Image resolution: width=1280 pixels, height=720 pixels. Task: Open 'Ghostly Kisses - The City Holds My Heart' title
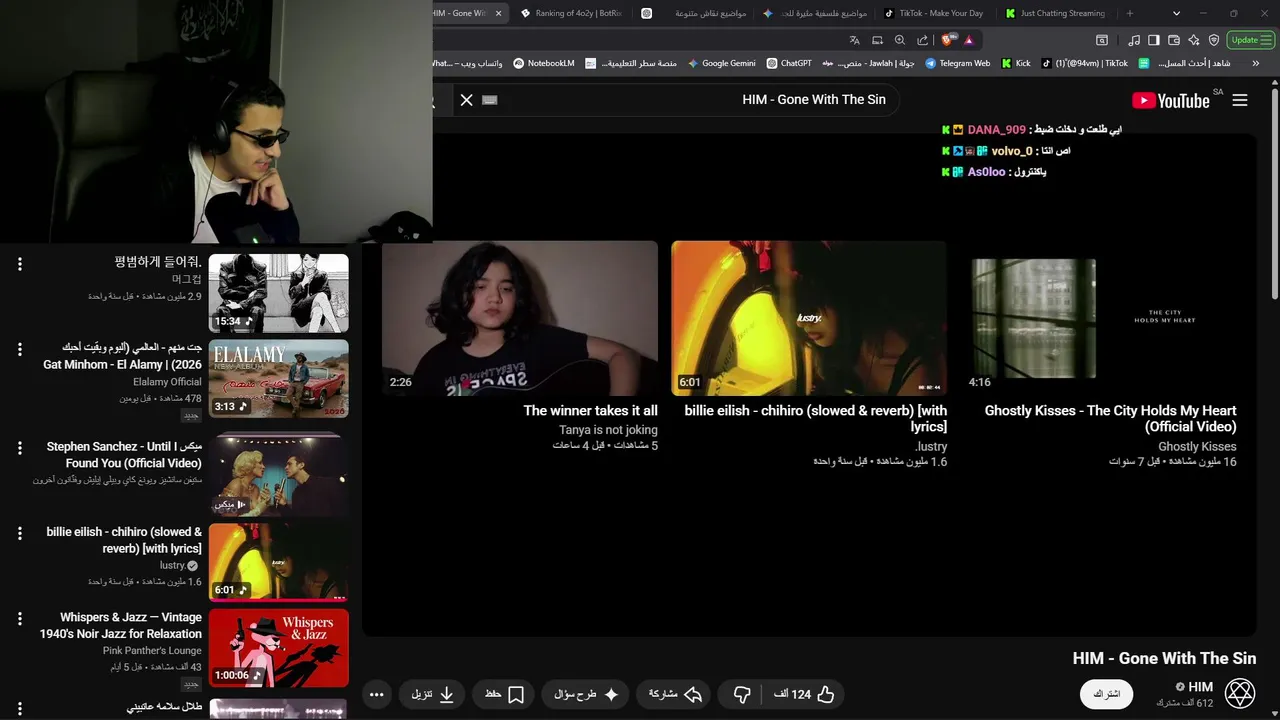coord(1110,418)
